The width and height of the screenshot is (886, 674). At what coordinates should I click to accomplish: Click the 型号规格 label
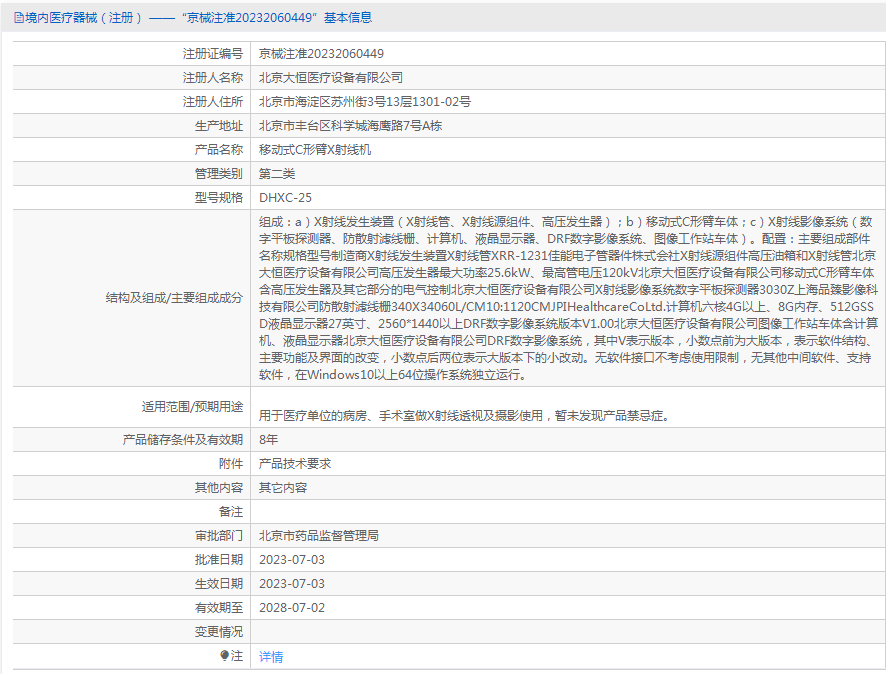[219, 198]
